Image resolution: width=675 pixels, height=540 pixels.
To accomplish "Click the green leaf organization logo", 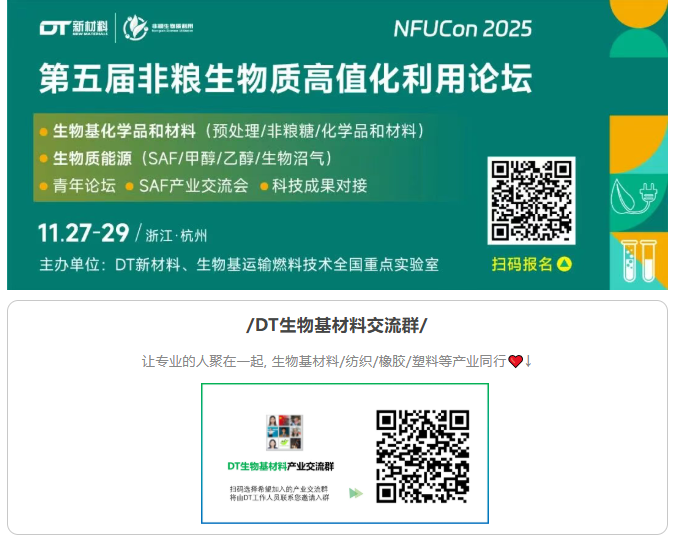I will (x=158, y=28).
